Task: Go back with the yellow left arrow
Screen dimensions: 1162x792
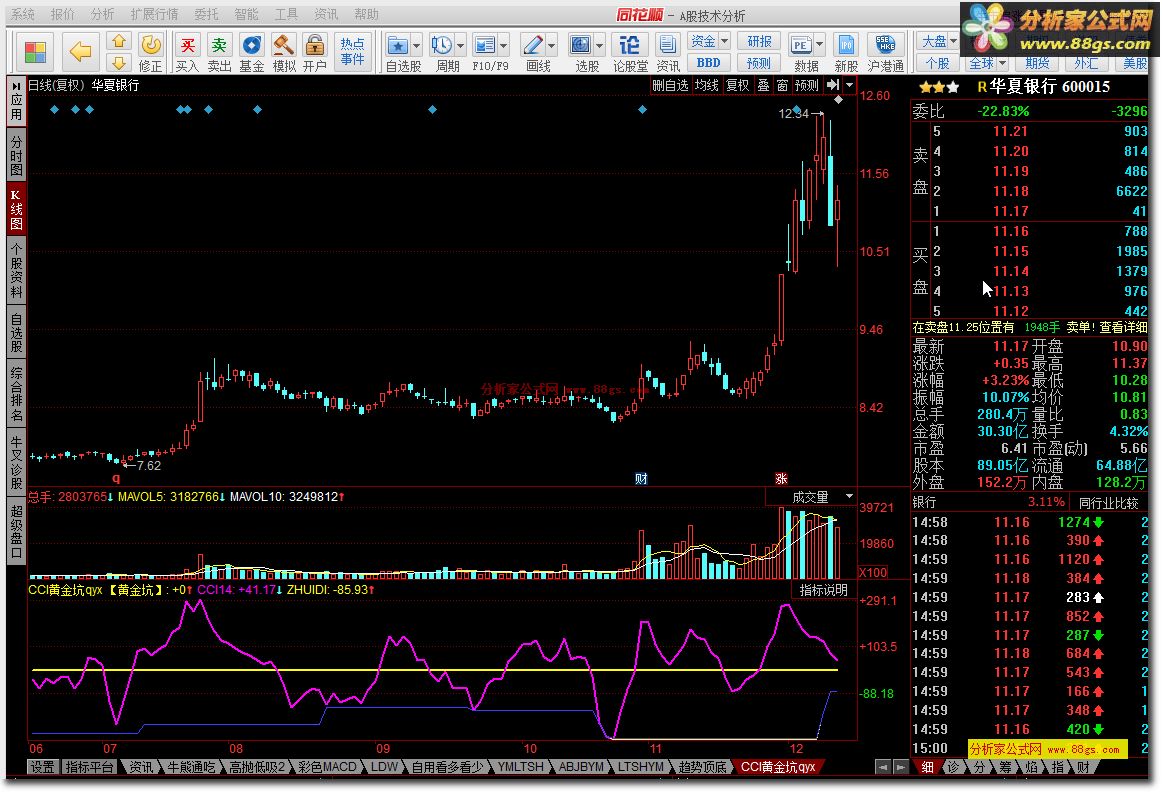Action: point(79,52)
